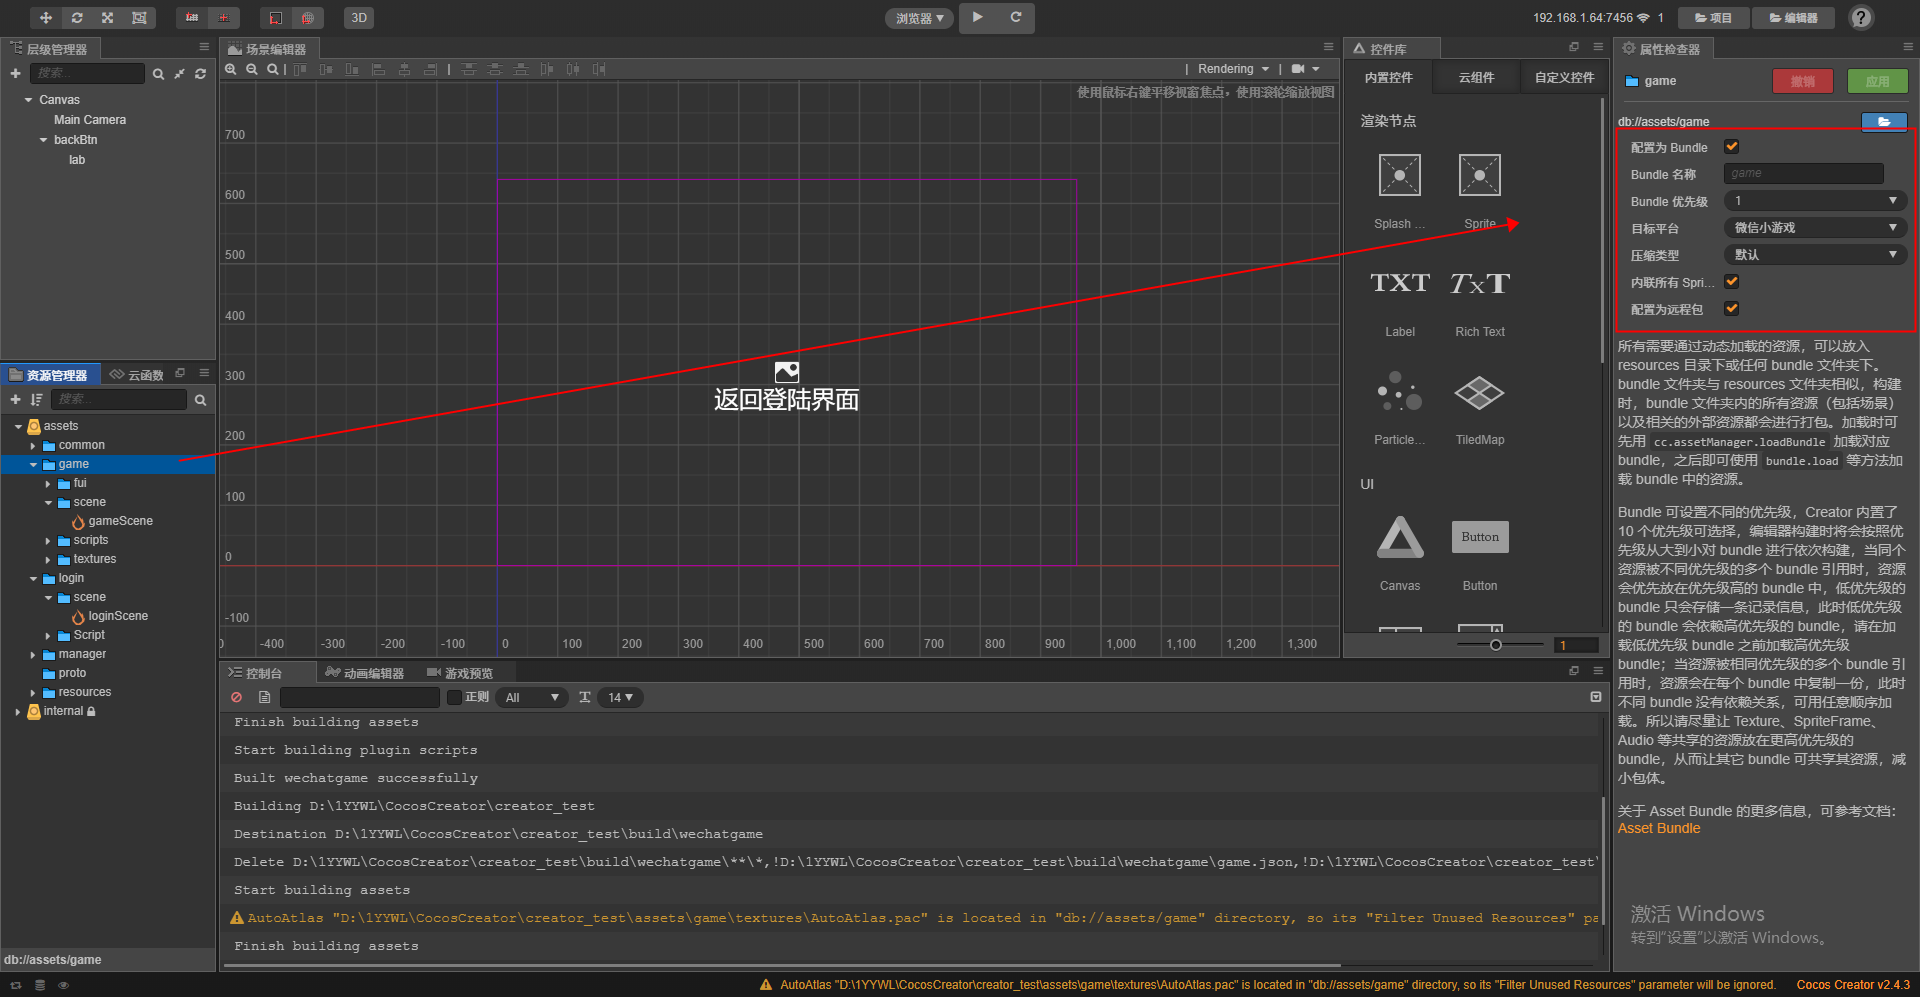Open the Rendering dropdown in scene editor
The height and width of the screenshot is (997, 1920).
(1233, 69)
